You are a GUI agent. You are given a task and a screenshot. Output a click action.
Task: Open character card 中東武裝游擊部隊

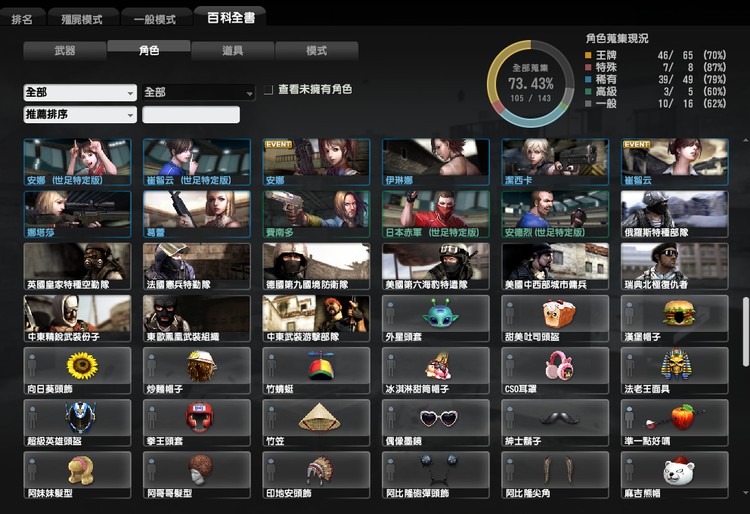click(316, 318)
